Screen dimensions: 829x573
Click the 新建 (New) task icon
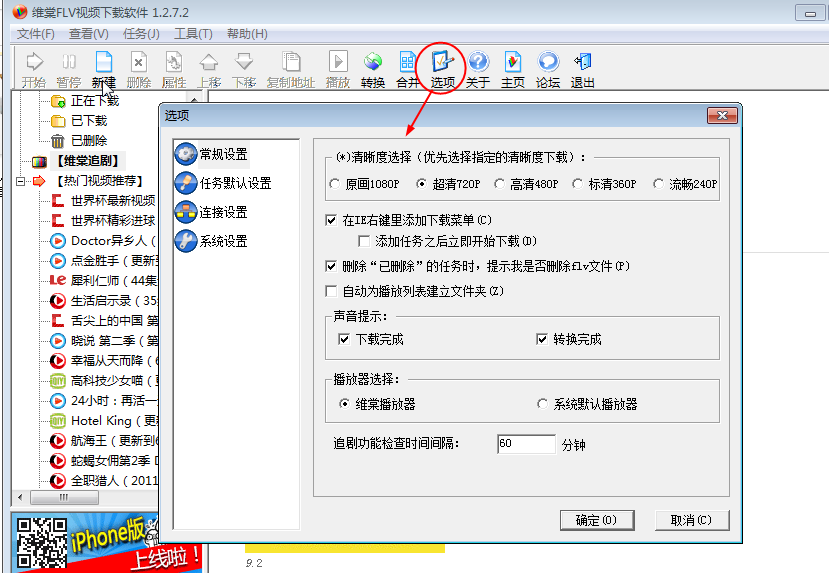(104, 69)
